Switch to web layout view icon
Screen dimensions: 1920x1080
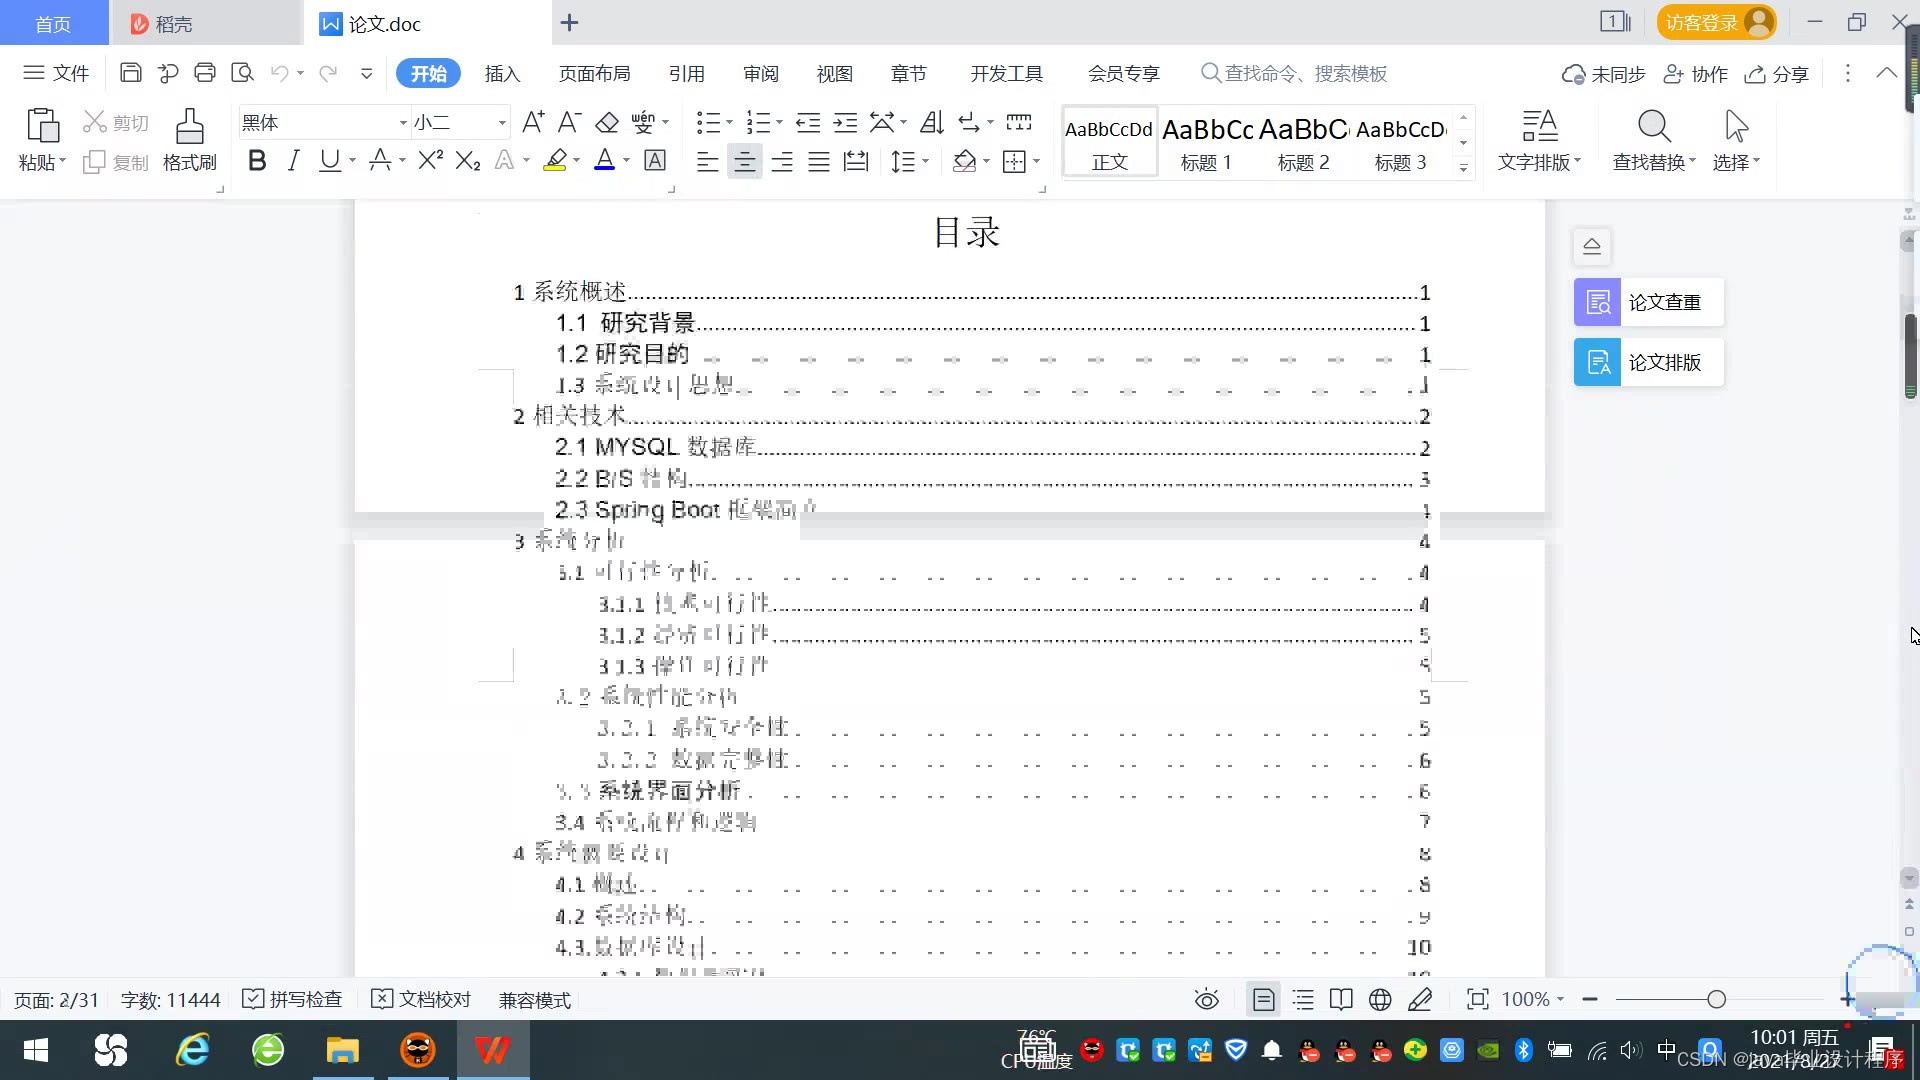(1380, 1000)
